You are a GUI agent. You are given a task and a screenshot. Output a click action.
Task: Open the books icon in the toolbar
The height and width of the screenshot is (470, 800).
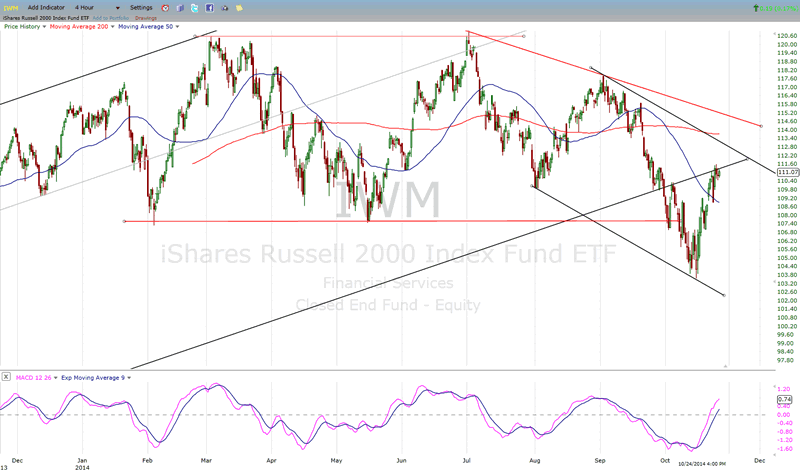tap(180, 8)
